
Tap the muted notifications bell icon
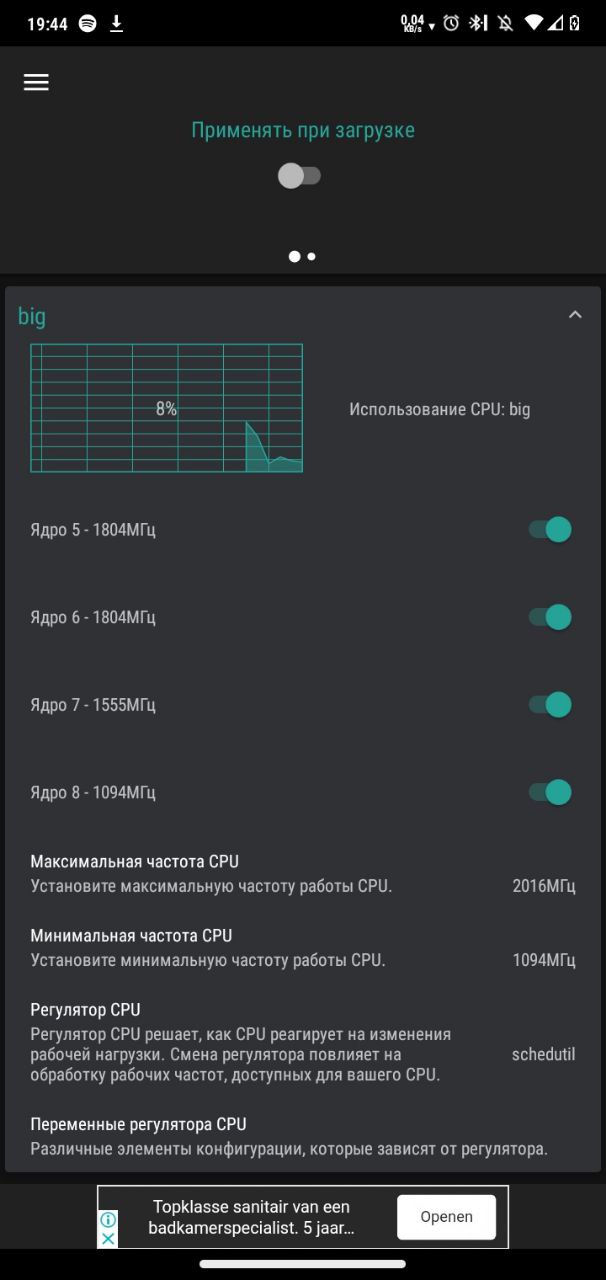click(x=507, y=23)
